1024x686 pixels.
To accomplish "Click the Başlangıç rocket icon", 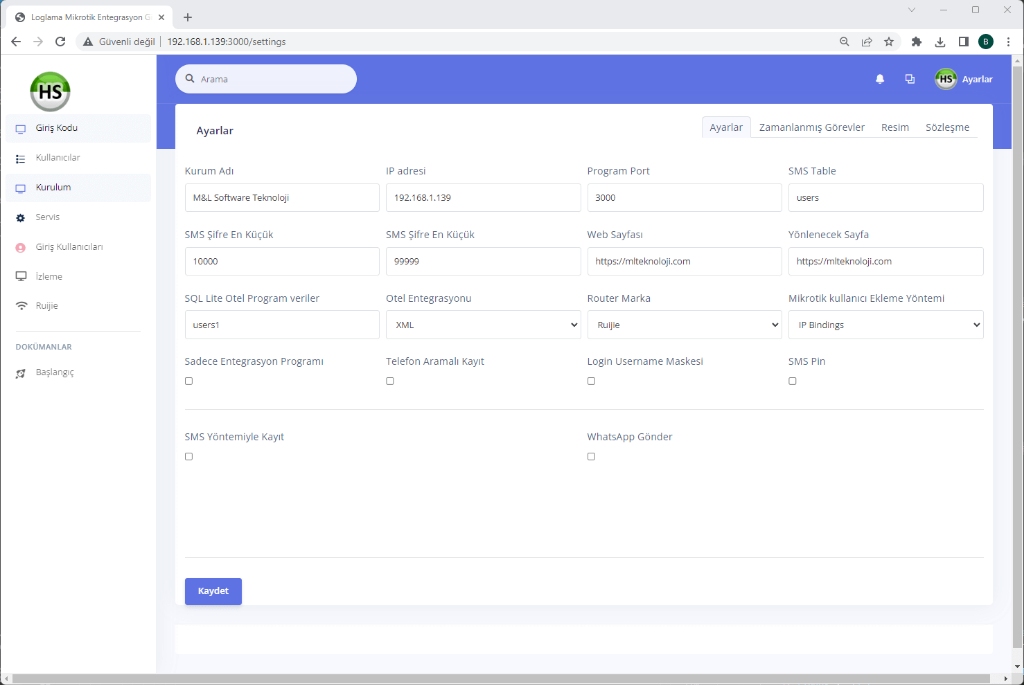I will click(20, 373).
